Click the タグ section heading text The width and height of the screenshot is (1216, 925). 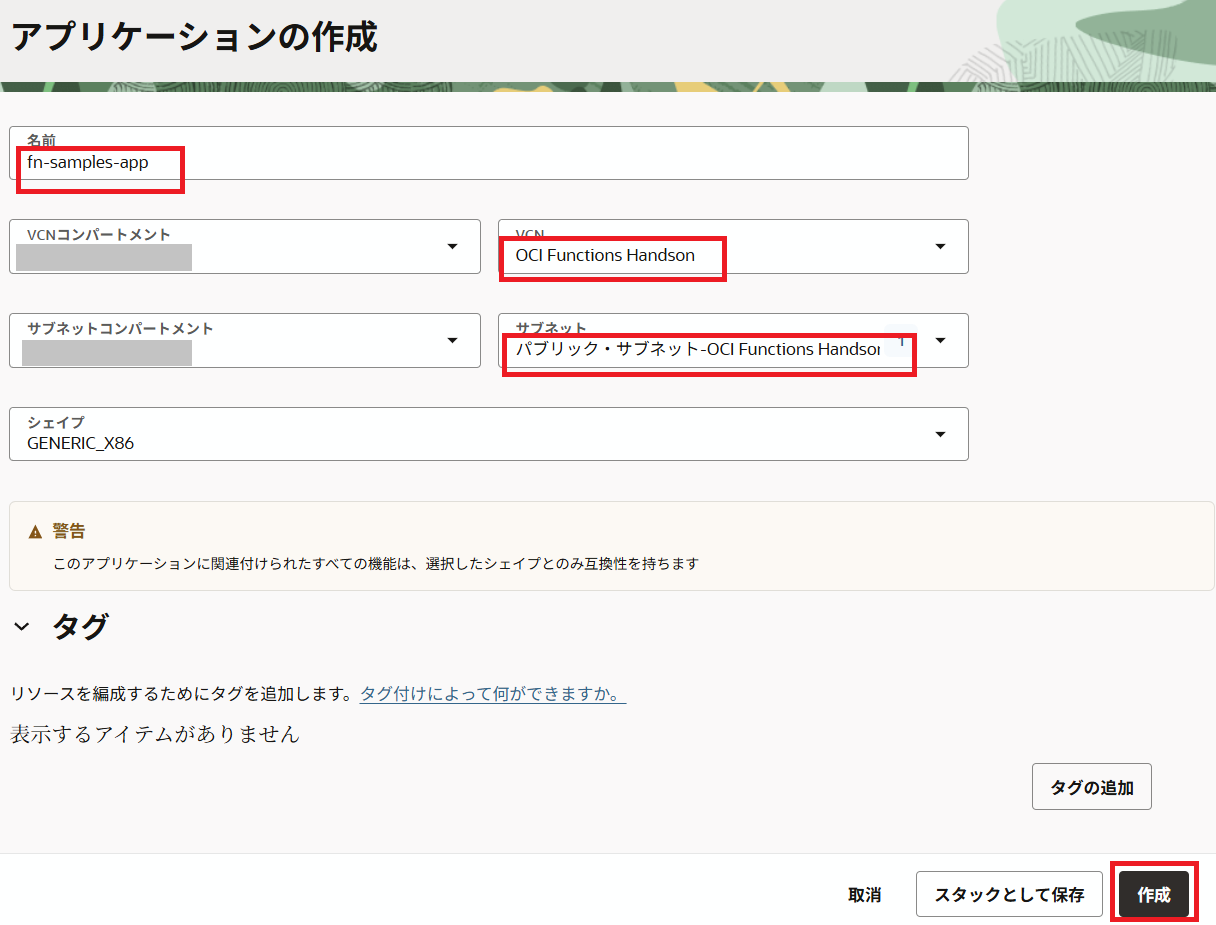point(80,627)
